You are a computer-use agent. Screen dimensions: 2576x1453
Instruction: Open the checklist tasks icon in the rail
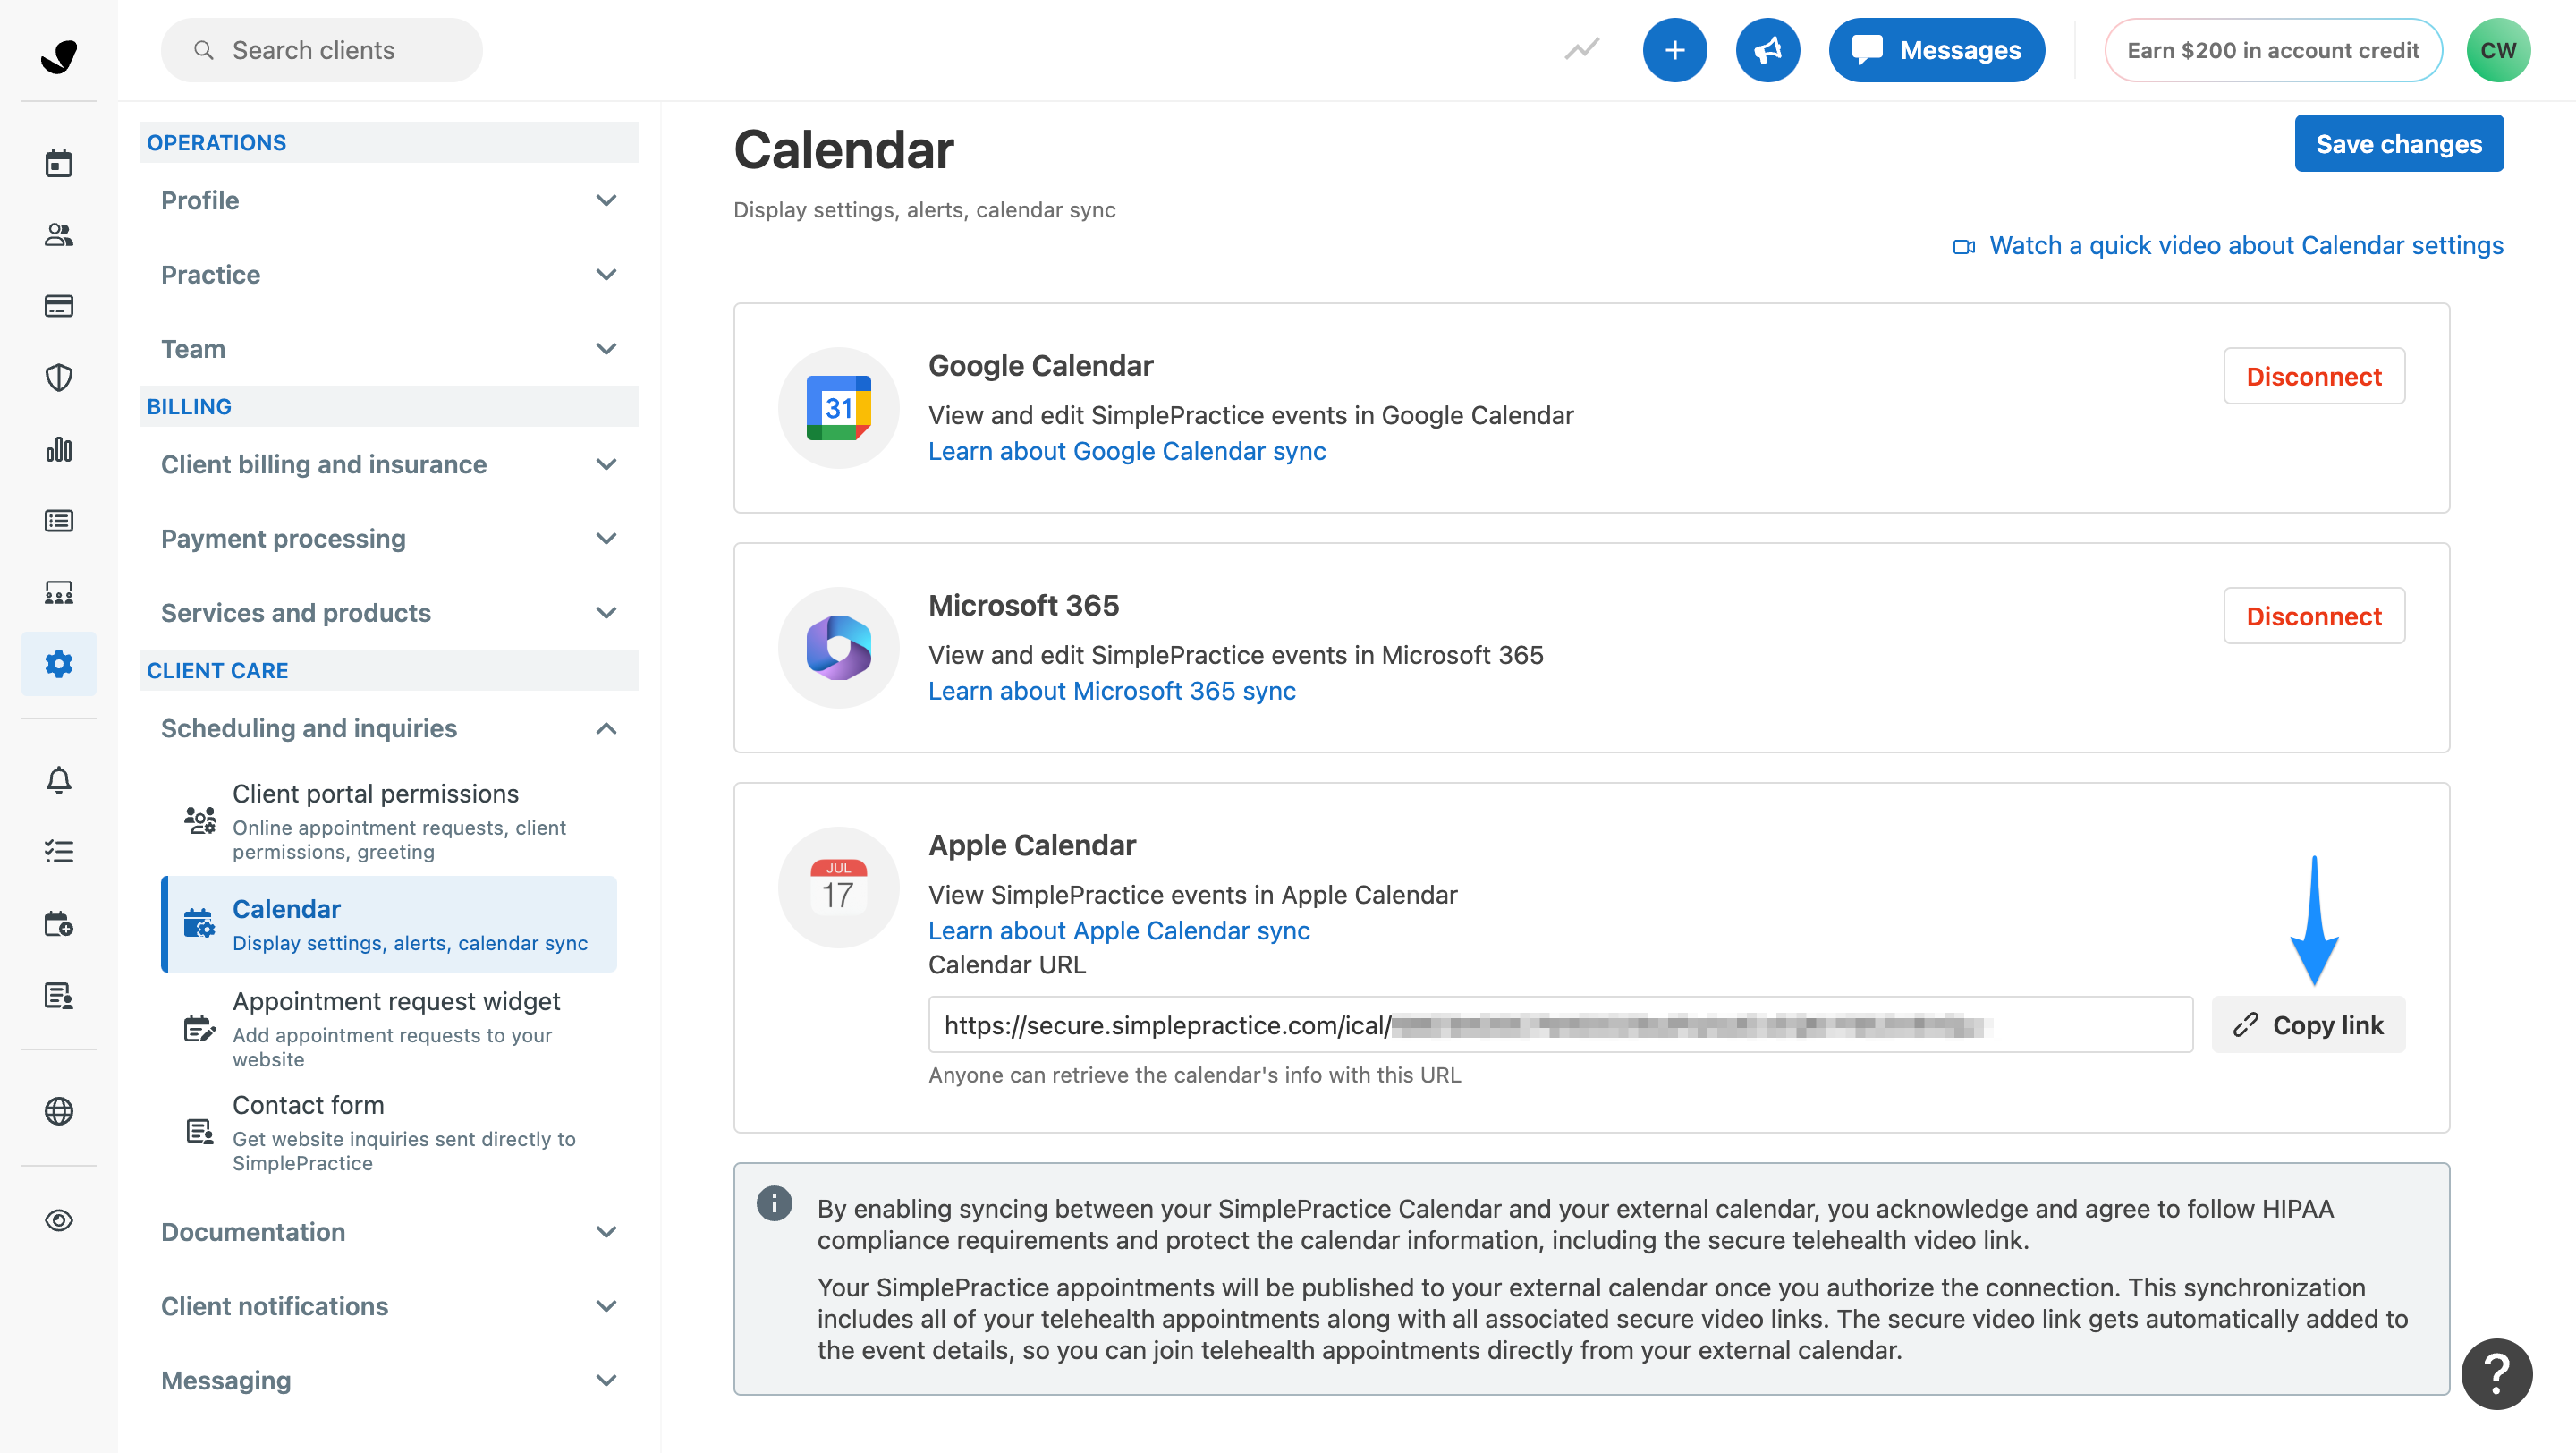(59, 851)
